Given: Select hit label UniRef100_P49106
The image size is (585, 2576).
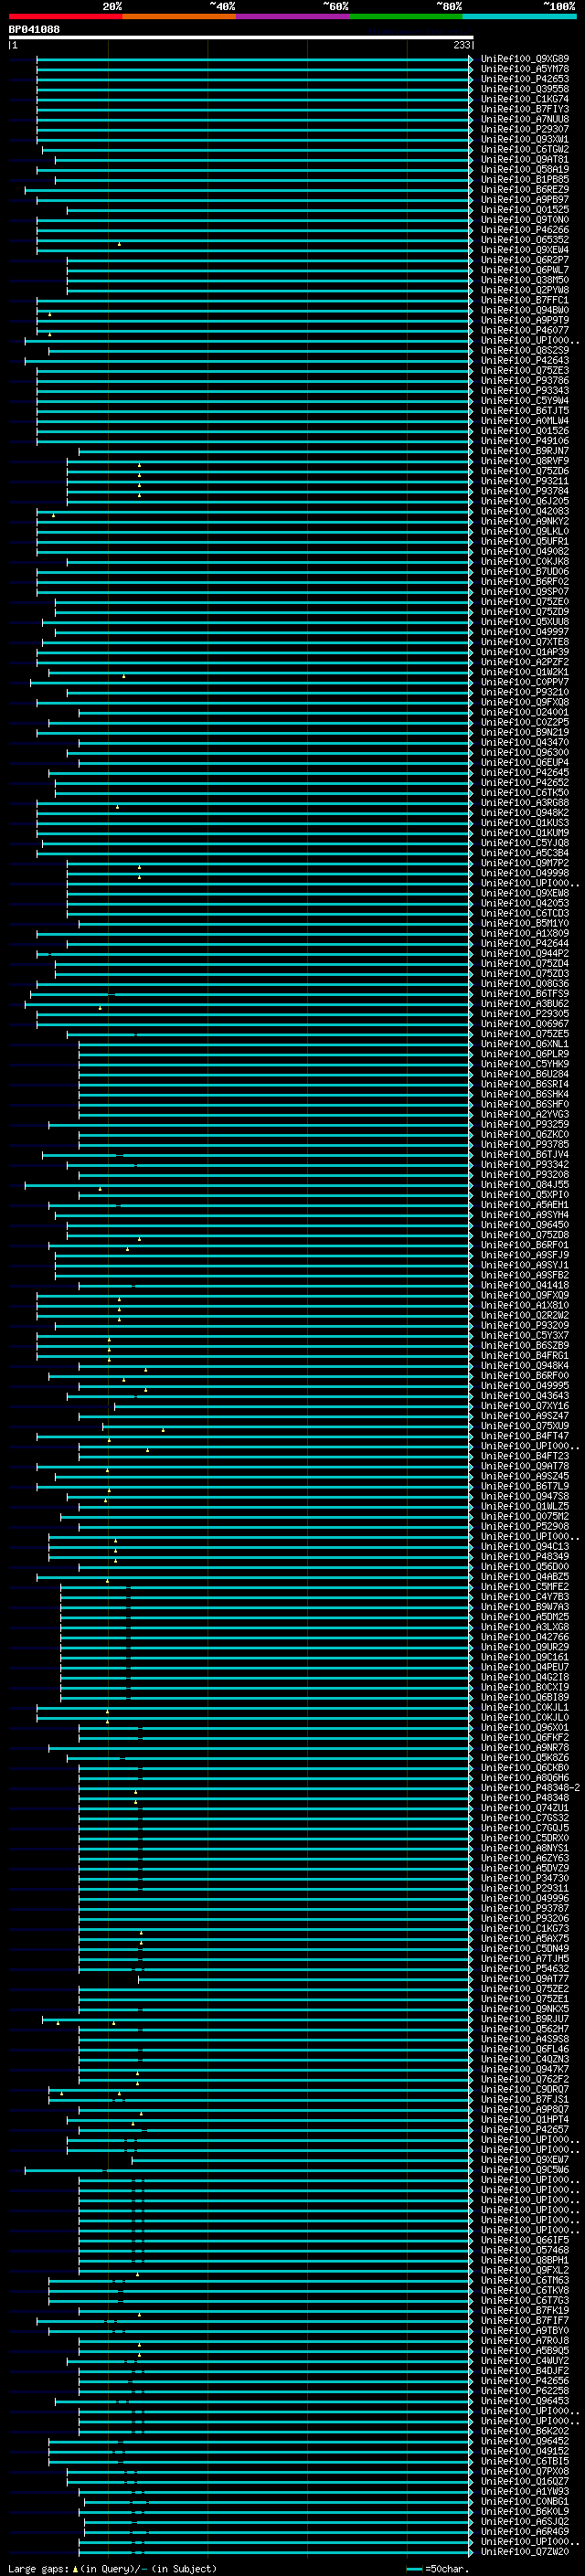Looking at the screenshot, I should pyautogui.click(x=525, y=441).
